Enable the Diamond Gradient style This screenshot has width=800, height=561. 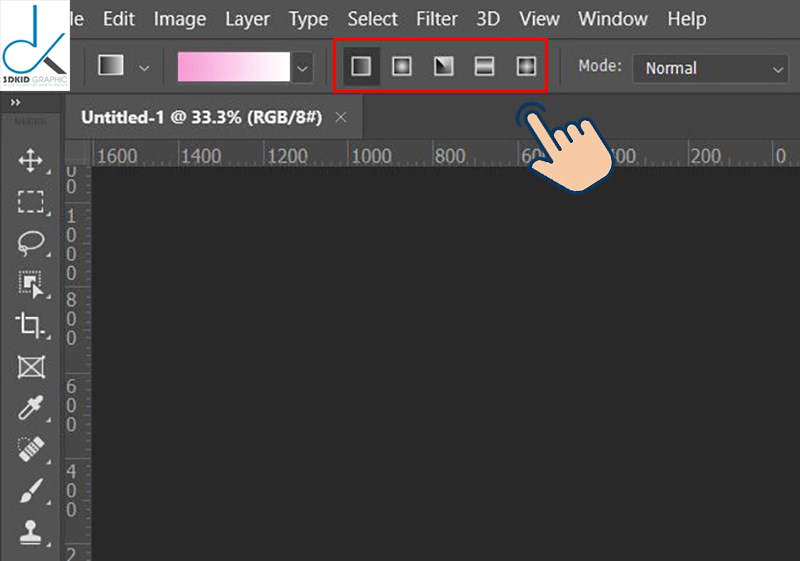tap(526, 66)
